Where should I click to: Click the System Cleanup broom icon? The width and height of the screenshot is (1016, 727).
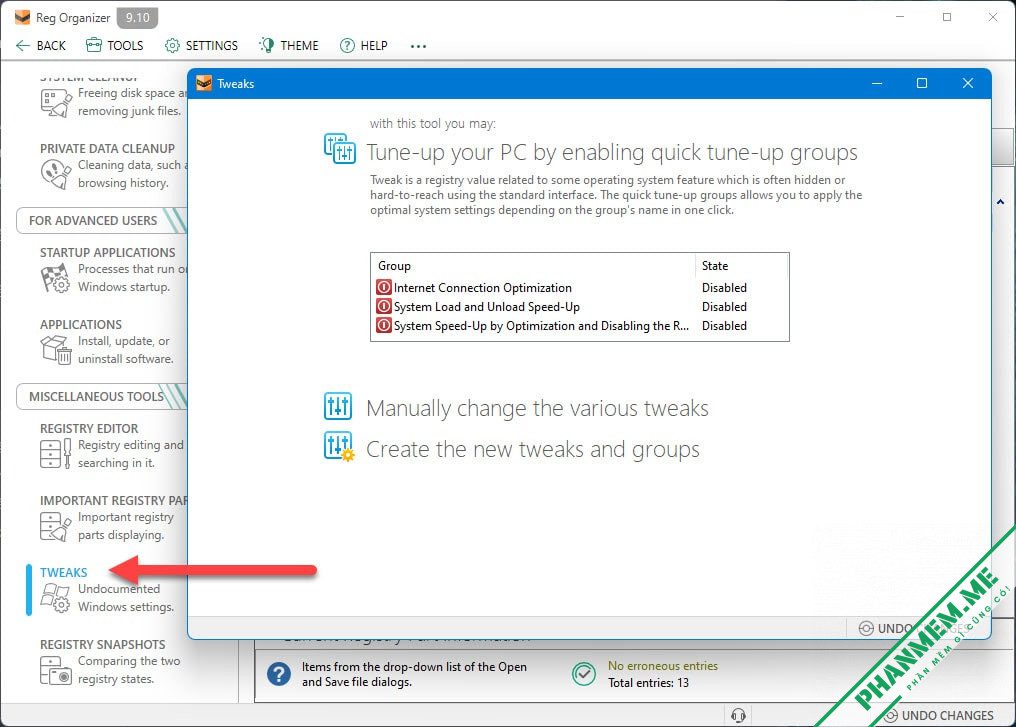[56, 103]
